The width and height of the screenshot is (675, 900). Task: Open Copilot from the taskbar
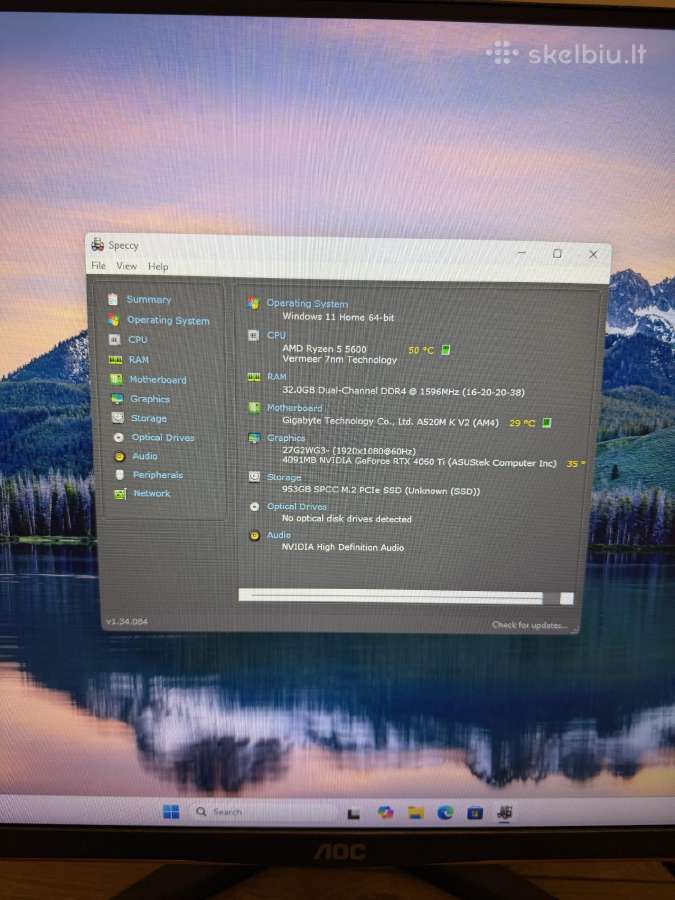coord(386,812)
